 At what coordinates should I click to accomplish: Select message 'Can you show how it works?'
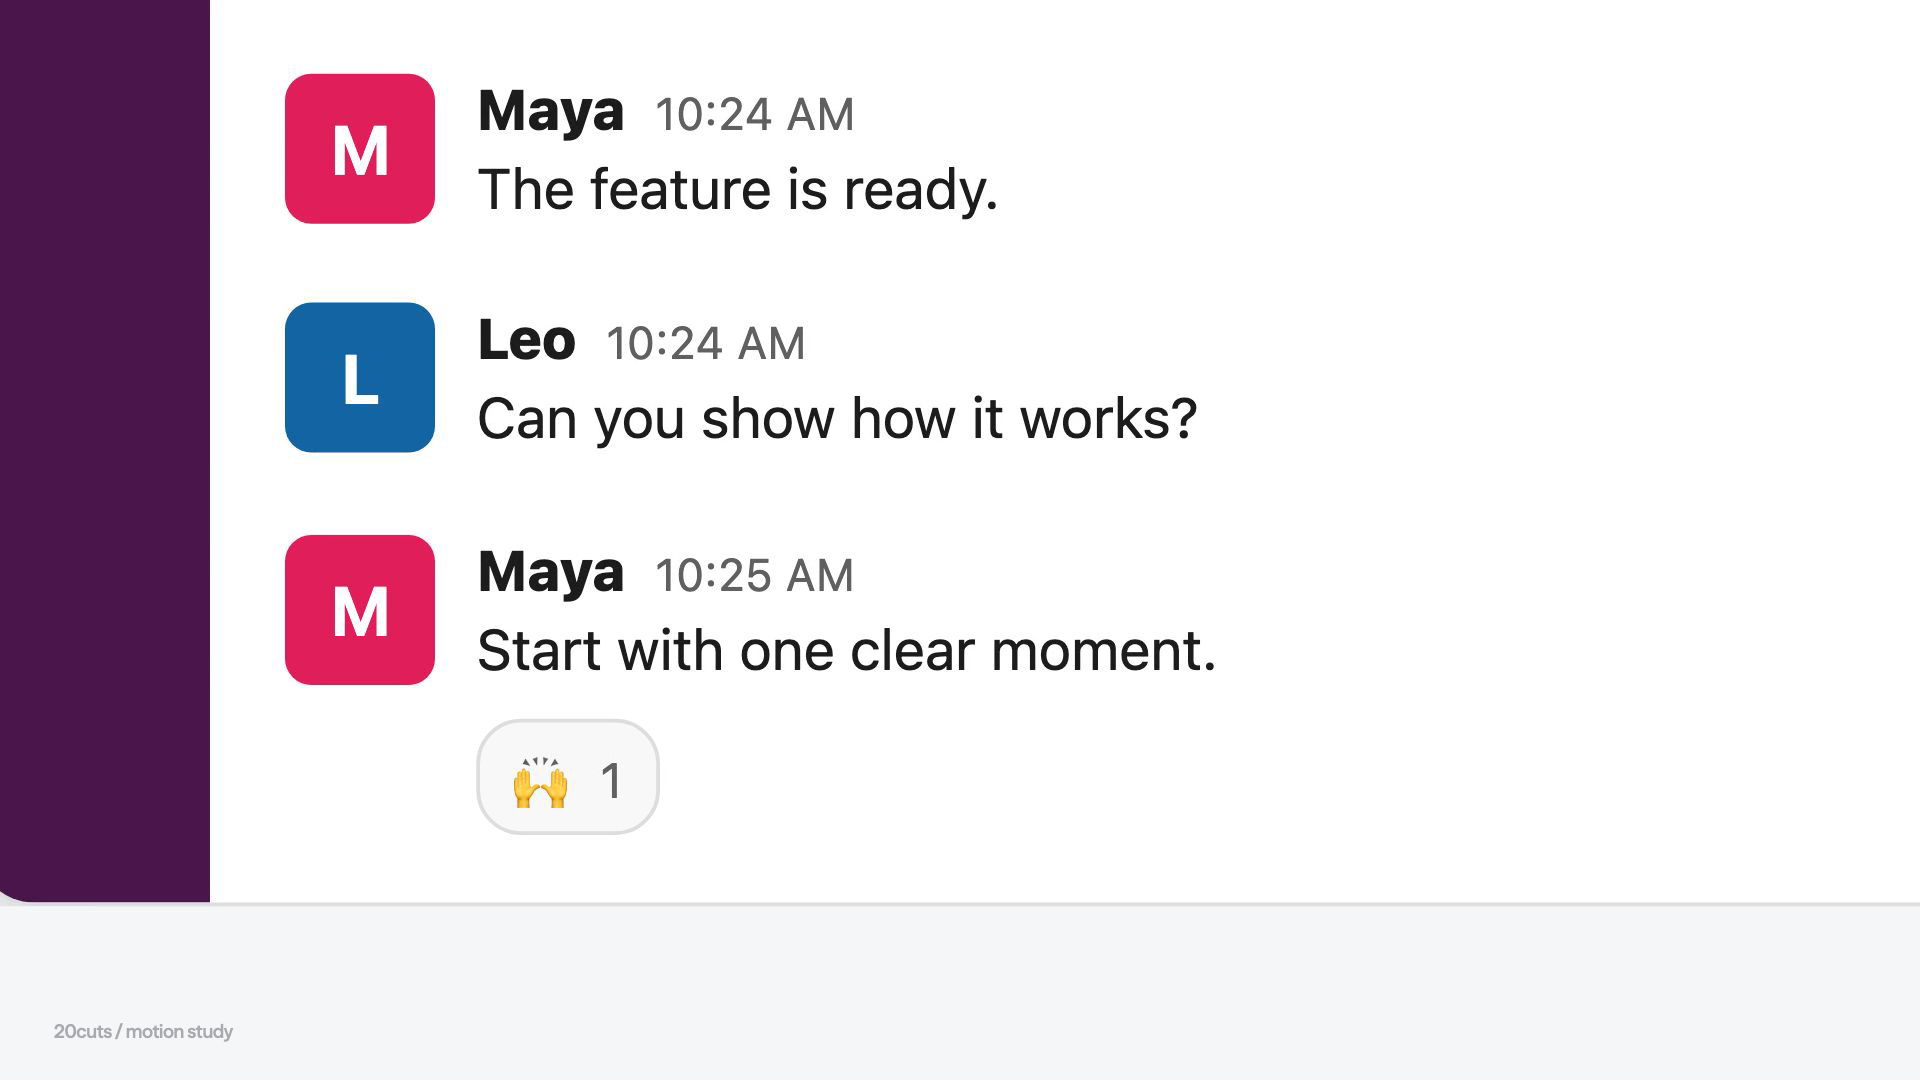pos(837,418)
